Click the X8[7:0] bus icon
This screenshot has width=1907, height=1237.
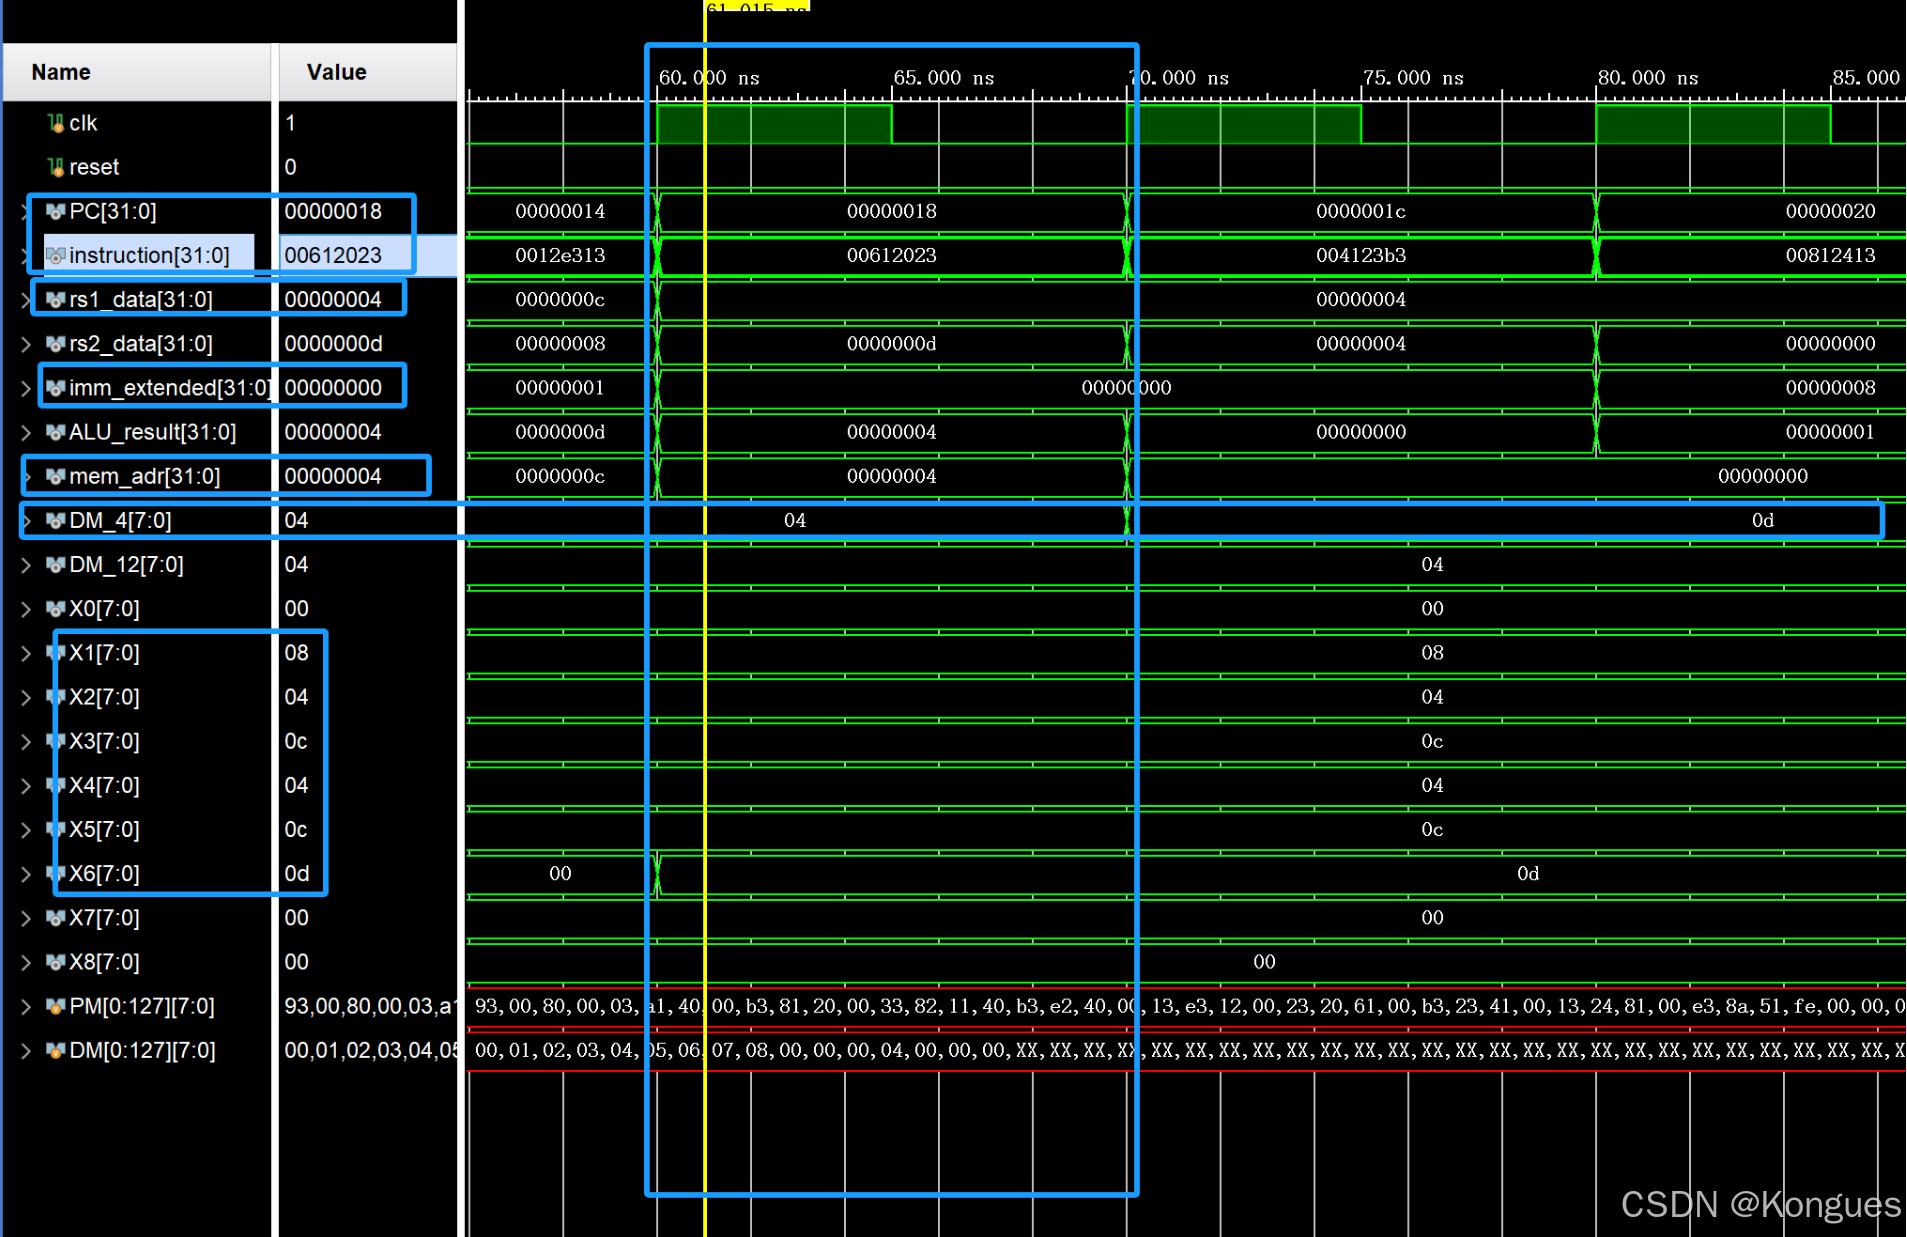pyautogui.click(x=56, y=962)
